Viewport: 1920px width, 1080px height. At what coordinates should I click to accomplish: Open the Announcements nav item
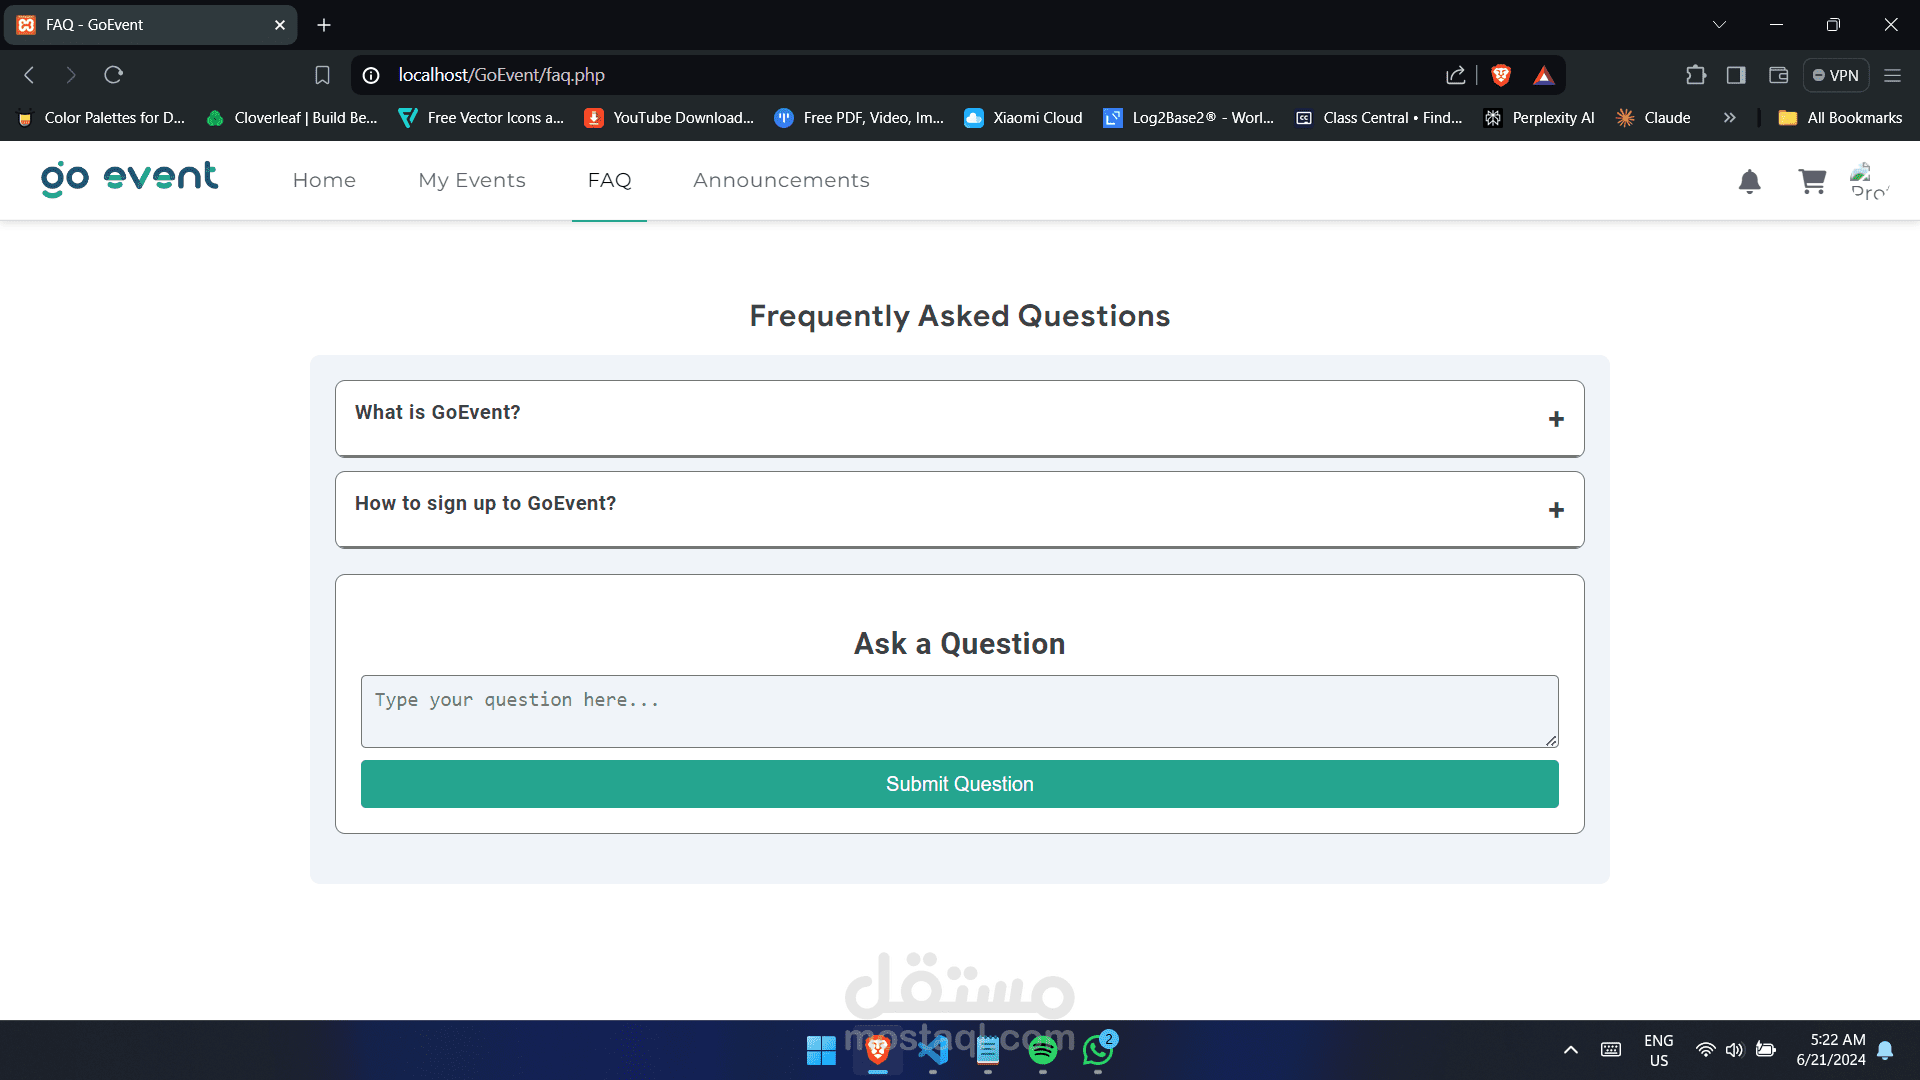[781, 180]
